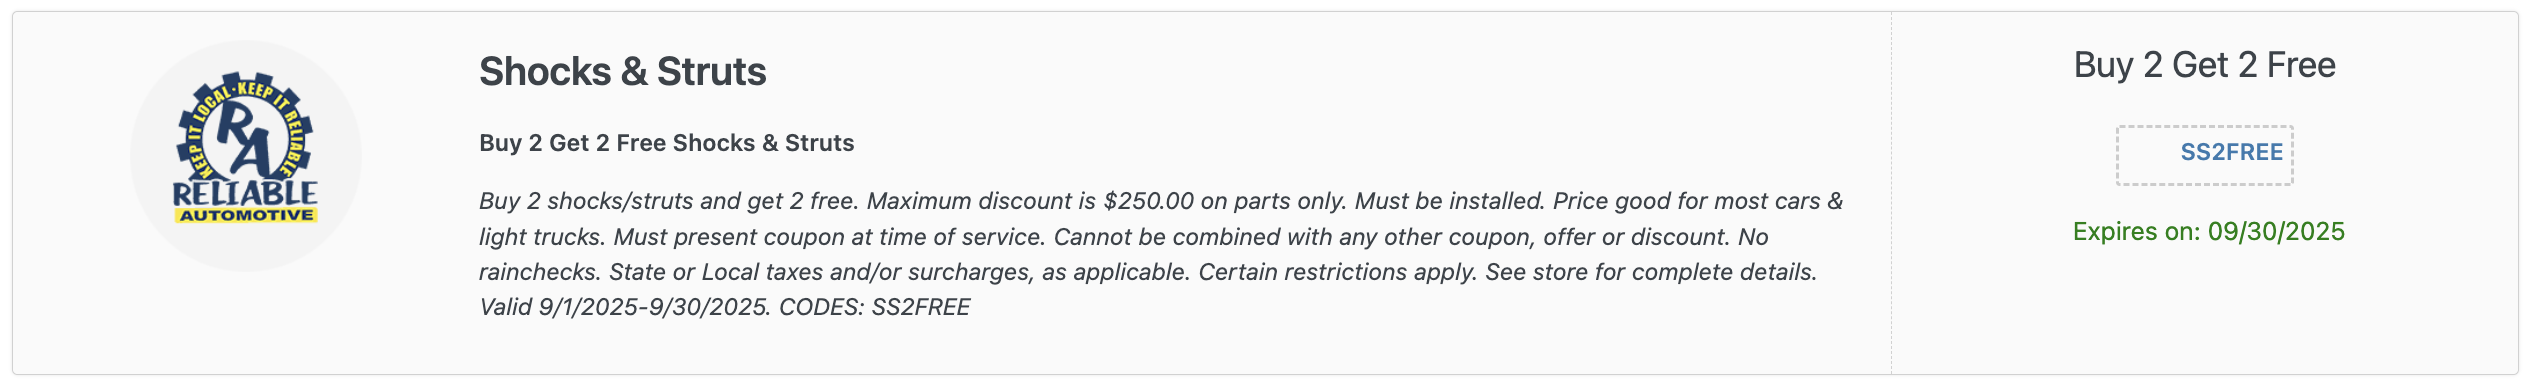Viewport: 2530px width, 390px height.
Task: Click the RA letters inside the gear
Action: tap(244, 138)
